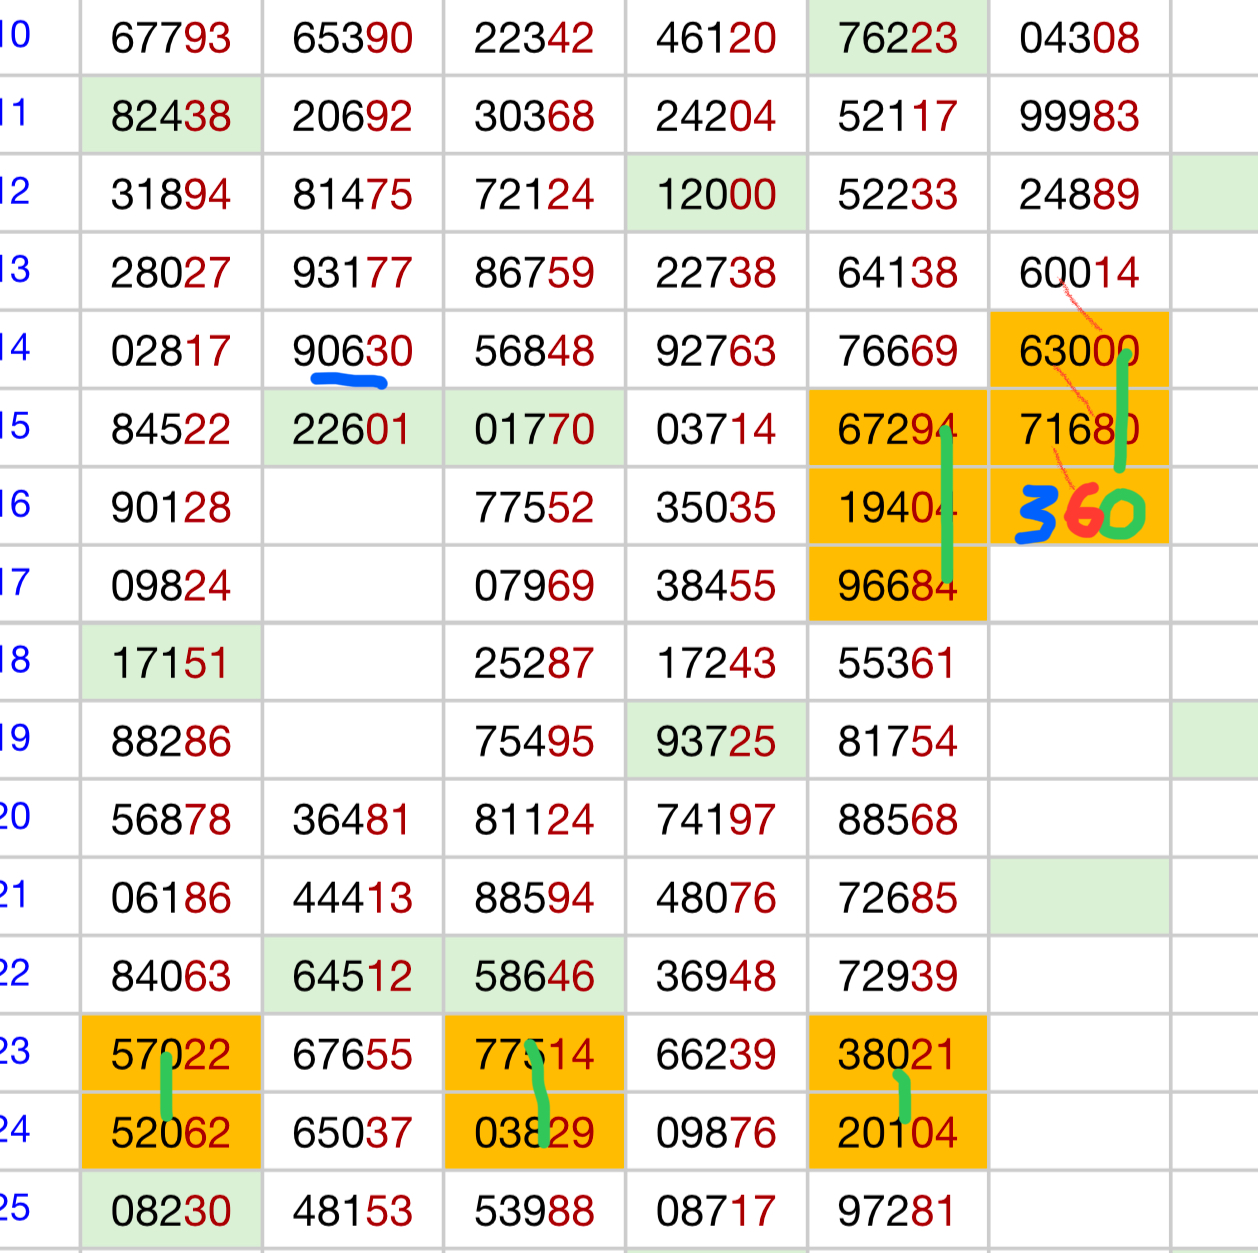The width and height of the screenshot is (1258, 1253).
Task: Click the number 20692
Action: coord(353,115)
